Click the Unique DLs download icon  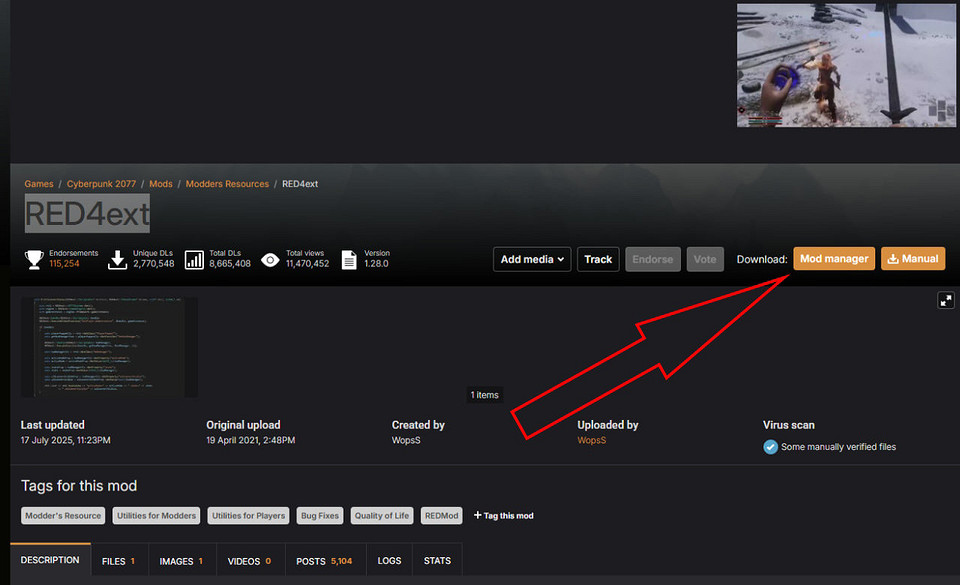[117, 260]
